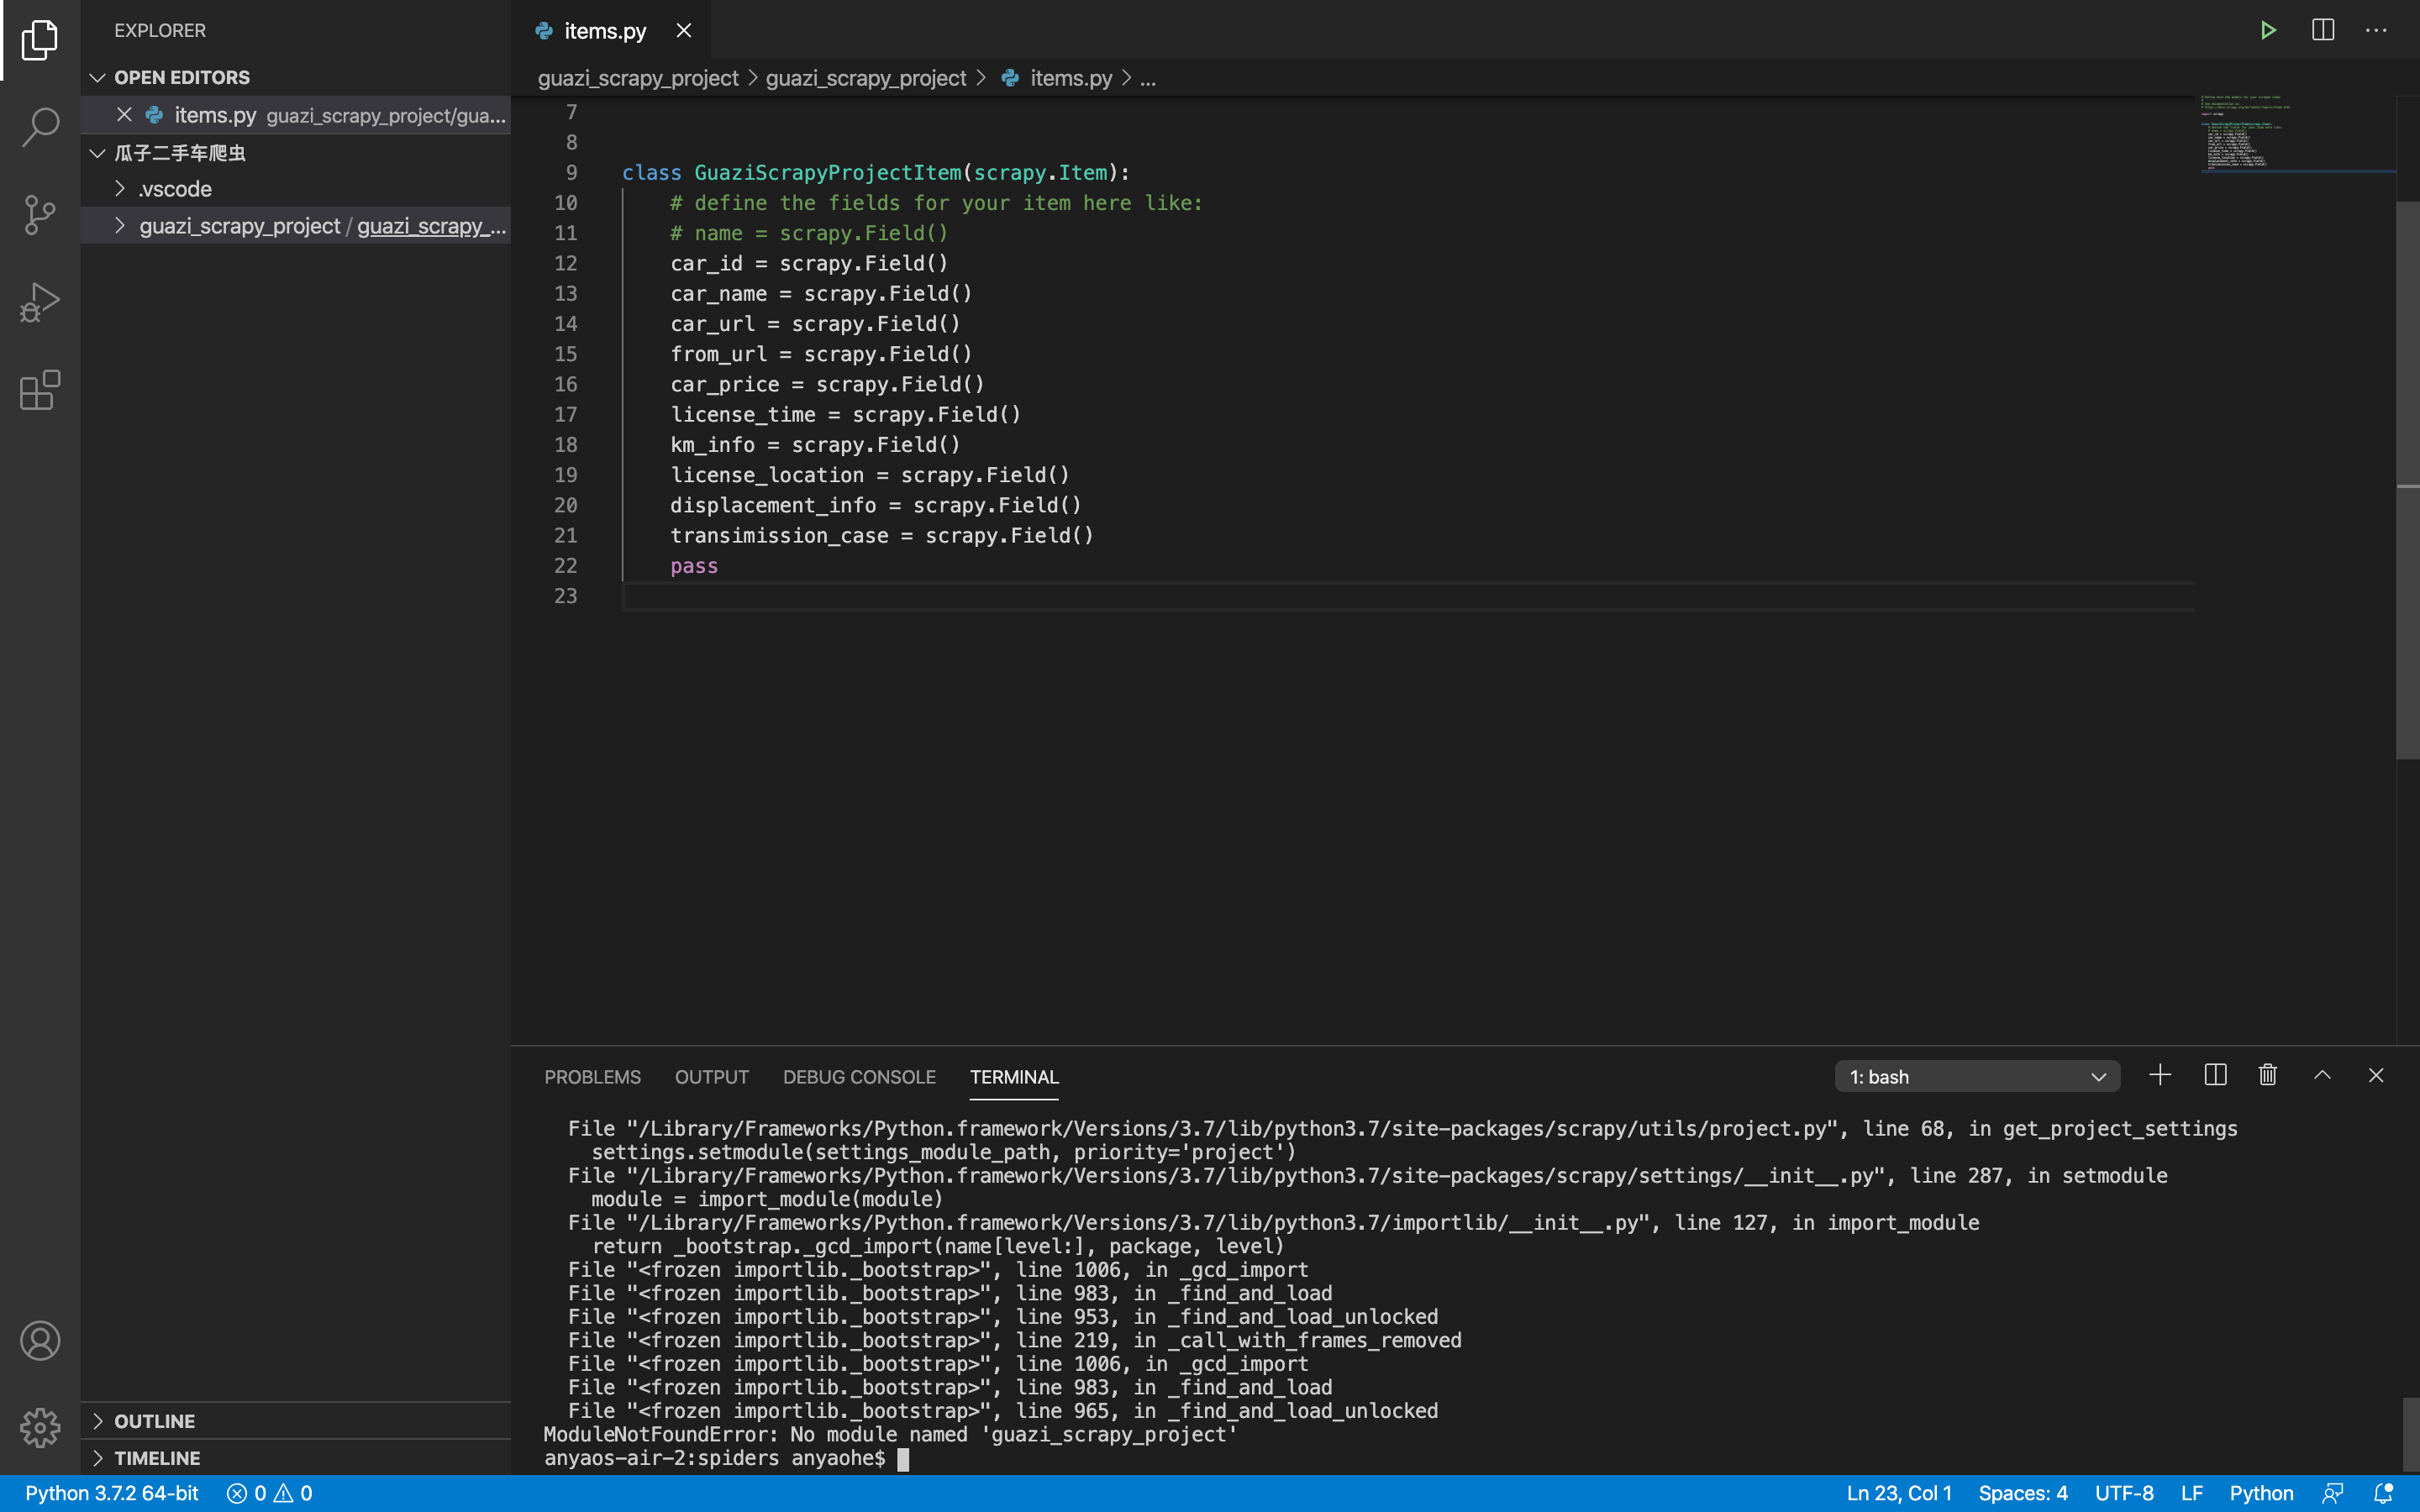Select the TERMINAL tab
Screen dimensions: 2420x1512
tap(1014, 1077)
